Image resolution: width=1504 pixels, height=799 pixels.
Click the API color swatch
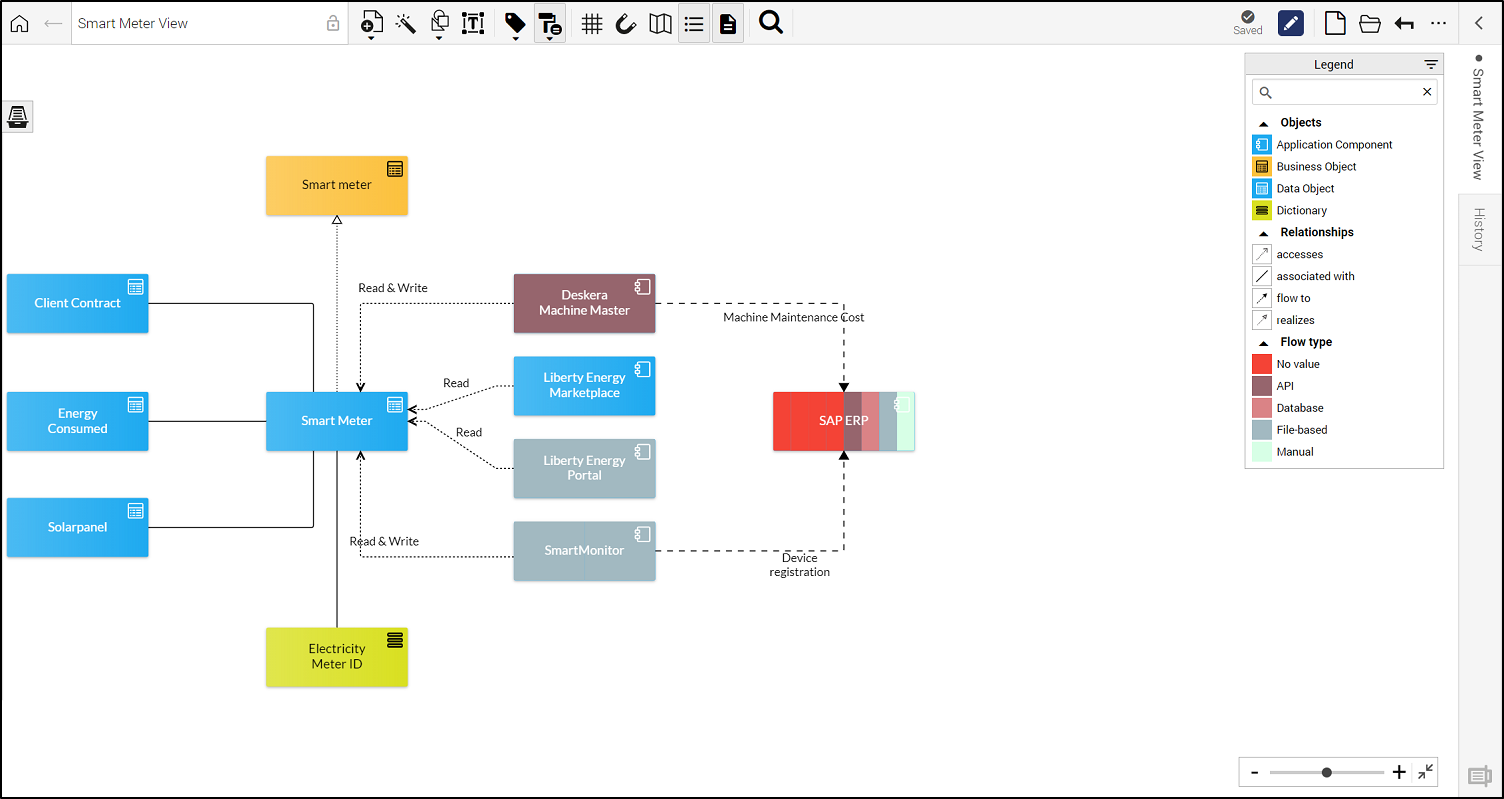tap(1262, 386)
